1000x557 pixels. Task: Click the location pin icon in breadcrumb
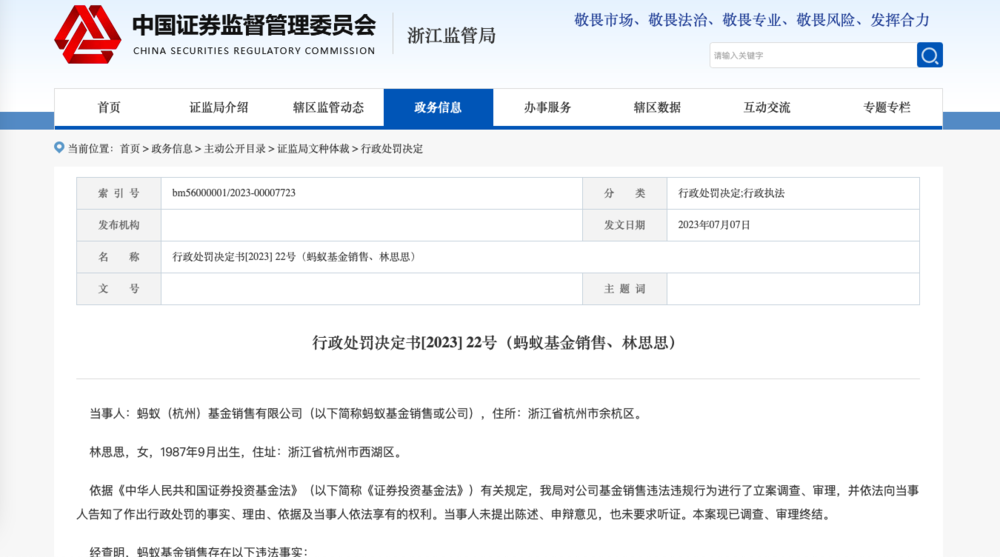click(x=59, y=148)
